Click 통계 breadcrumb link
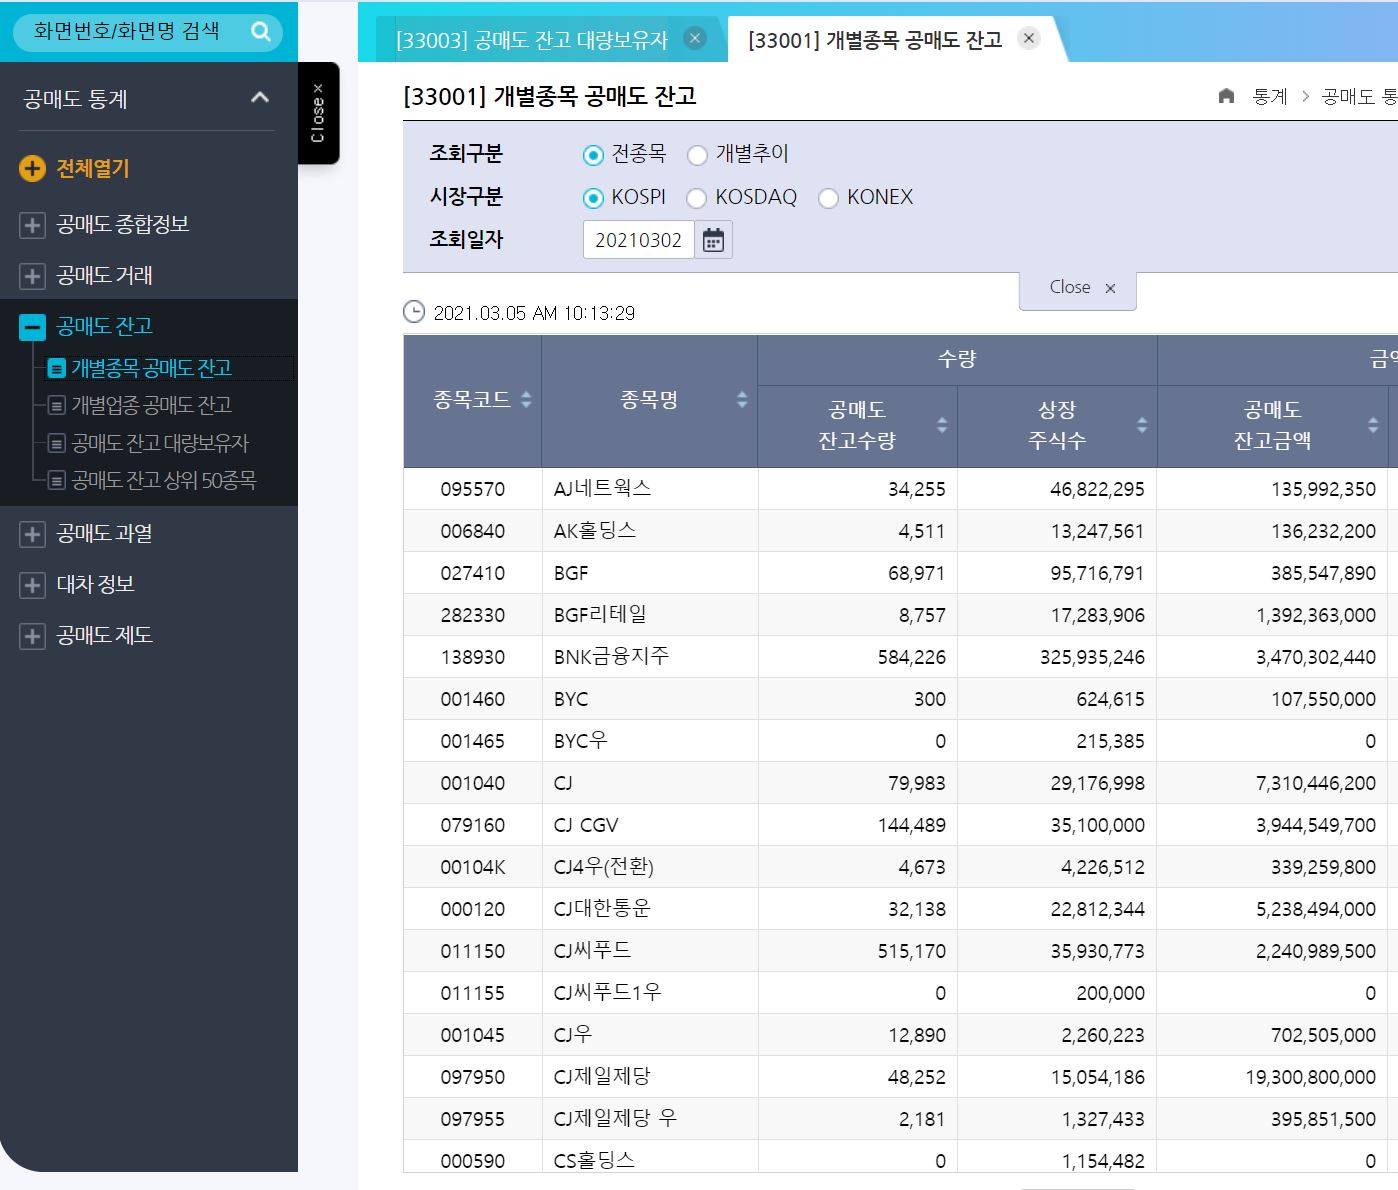 tap(1270, 96)
